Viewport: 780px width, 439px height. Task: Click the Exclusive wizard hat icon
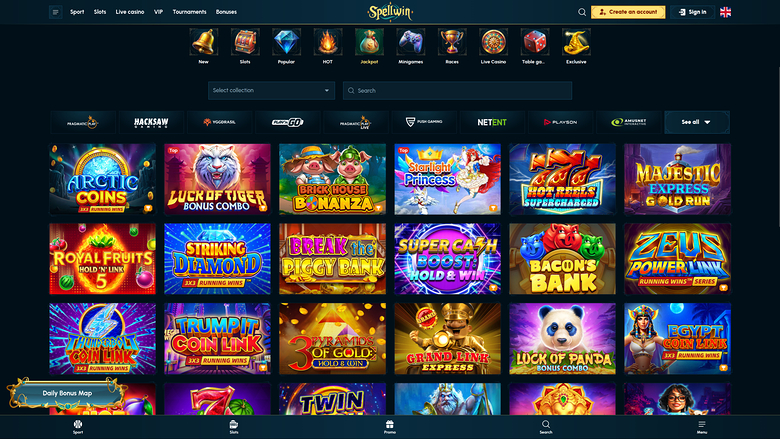[x=576, y=42]
